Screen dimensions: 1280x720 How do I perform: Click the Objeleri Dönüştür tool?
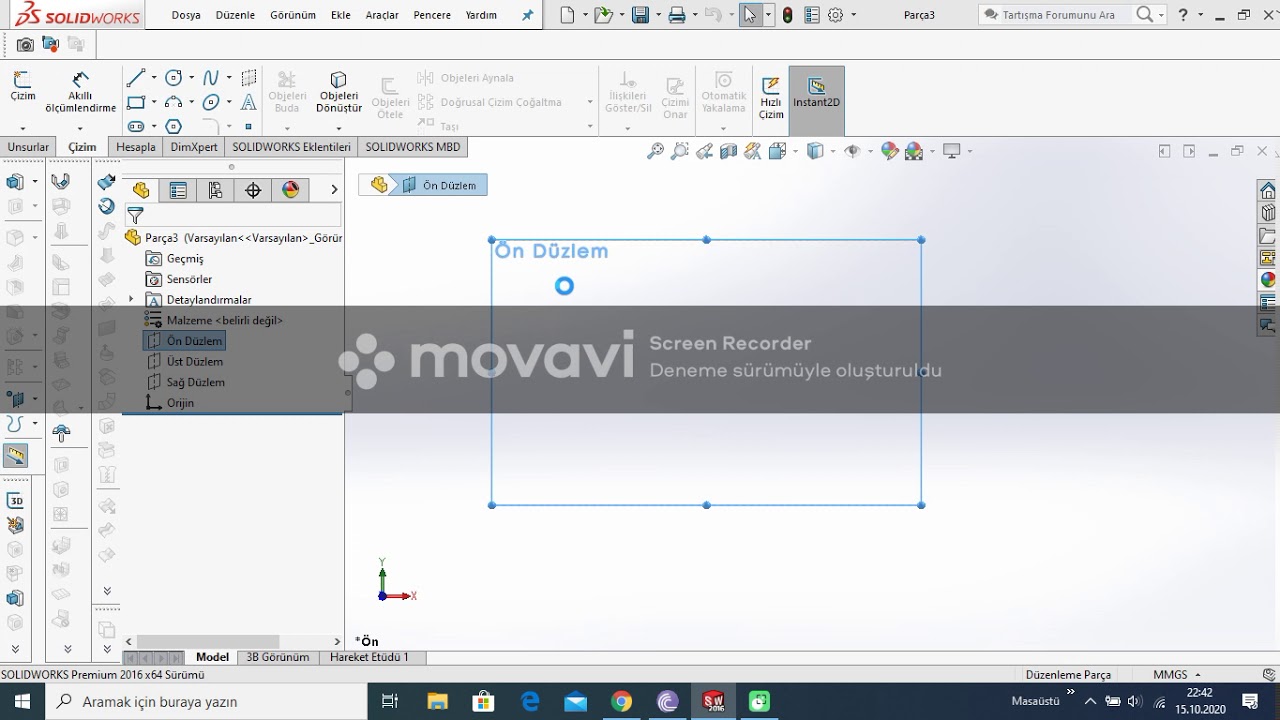[x=338, y=92]
